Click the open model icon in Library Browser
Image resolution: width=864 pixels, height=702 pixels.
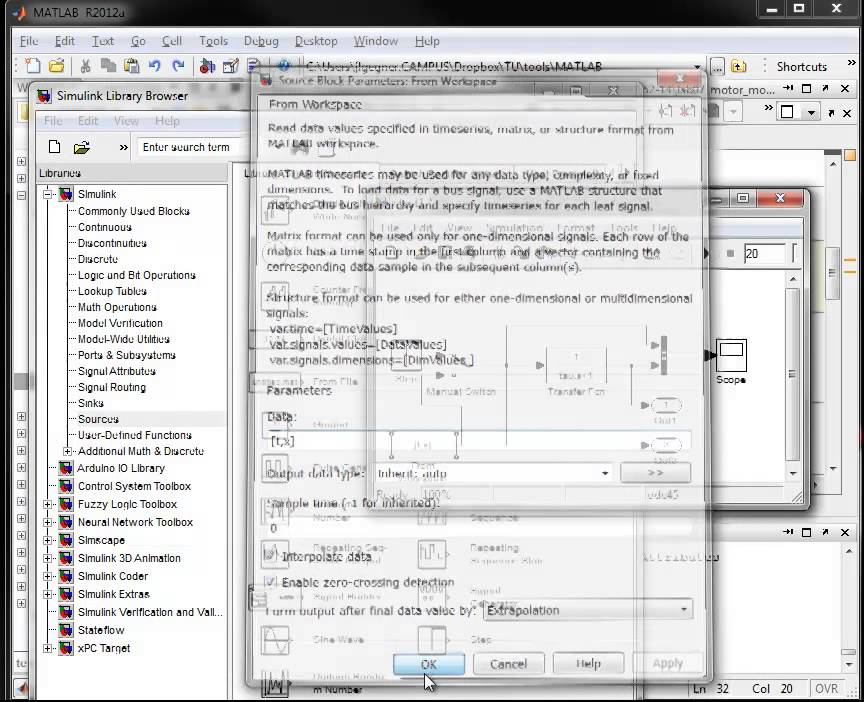coord(82,147)
